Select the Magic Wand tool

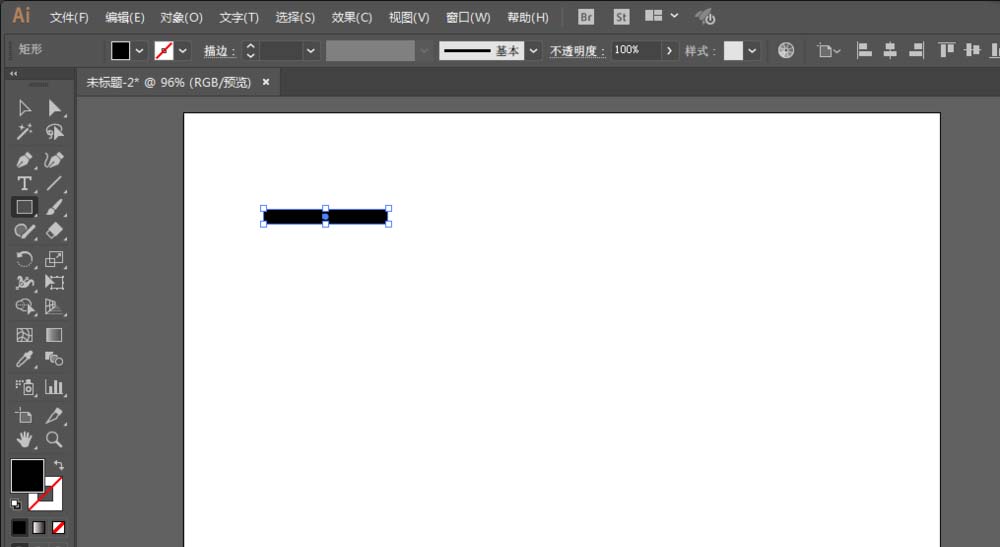(x=25, y=132)
